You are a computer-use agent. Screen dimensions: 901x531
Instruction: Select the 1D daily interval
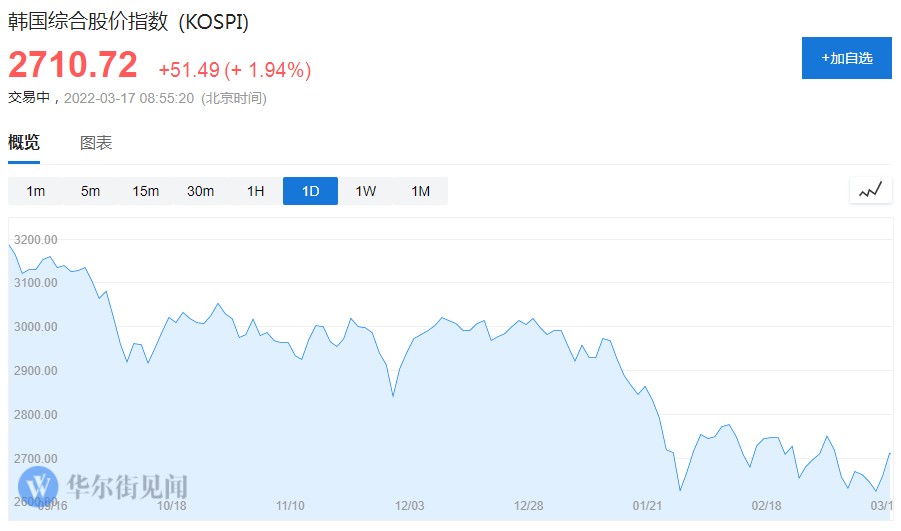[310, 191]
